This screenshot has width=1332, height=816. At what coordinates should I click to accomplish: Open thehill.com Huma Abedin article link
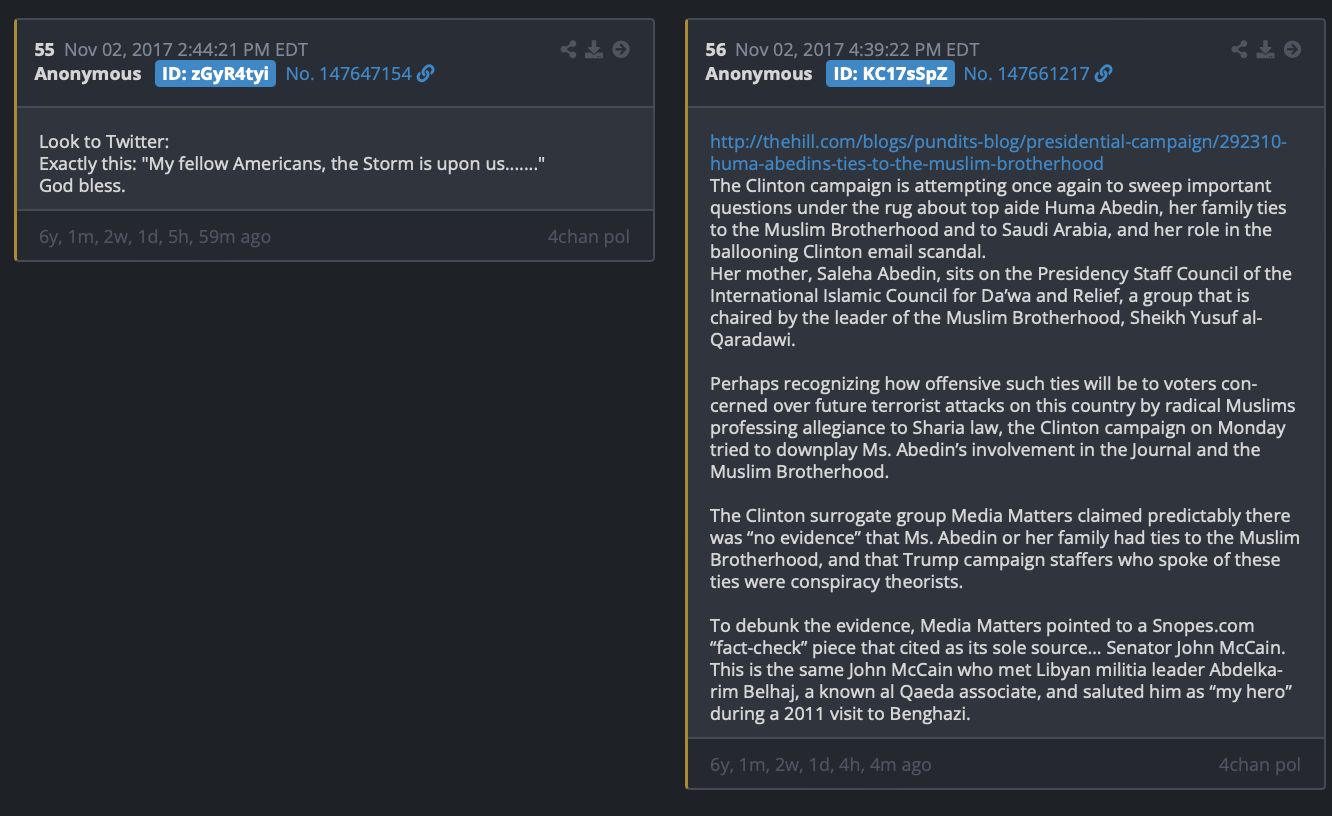click(x=998, y=152)
